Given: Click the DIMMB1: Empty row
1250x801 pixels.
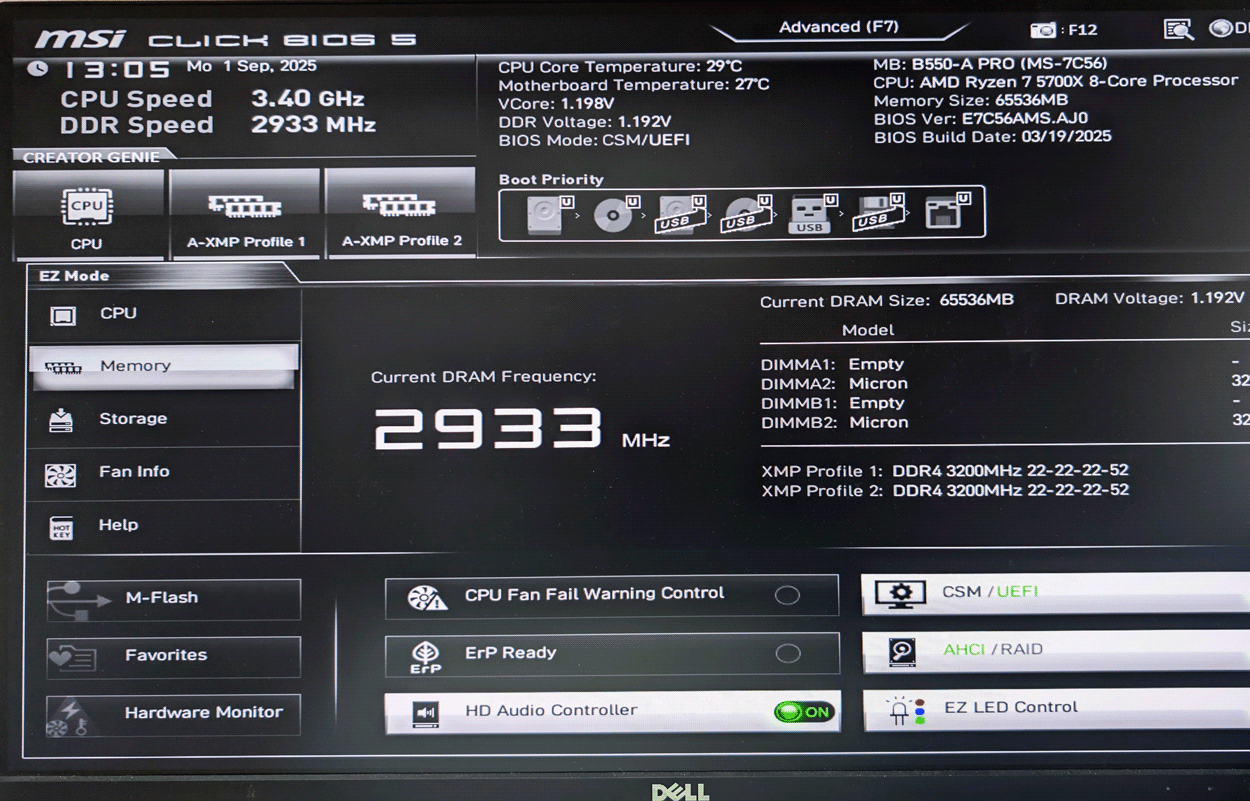Looking at the screenshot, I should coord(832,403).
